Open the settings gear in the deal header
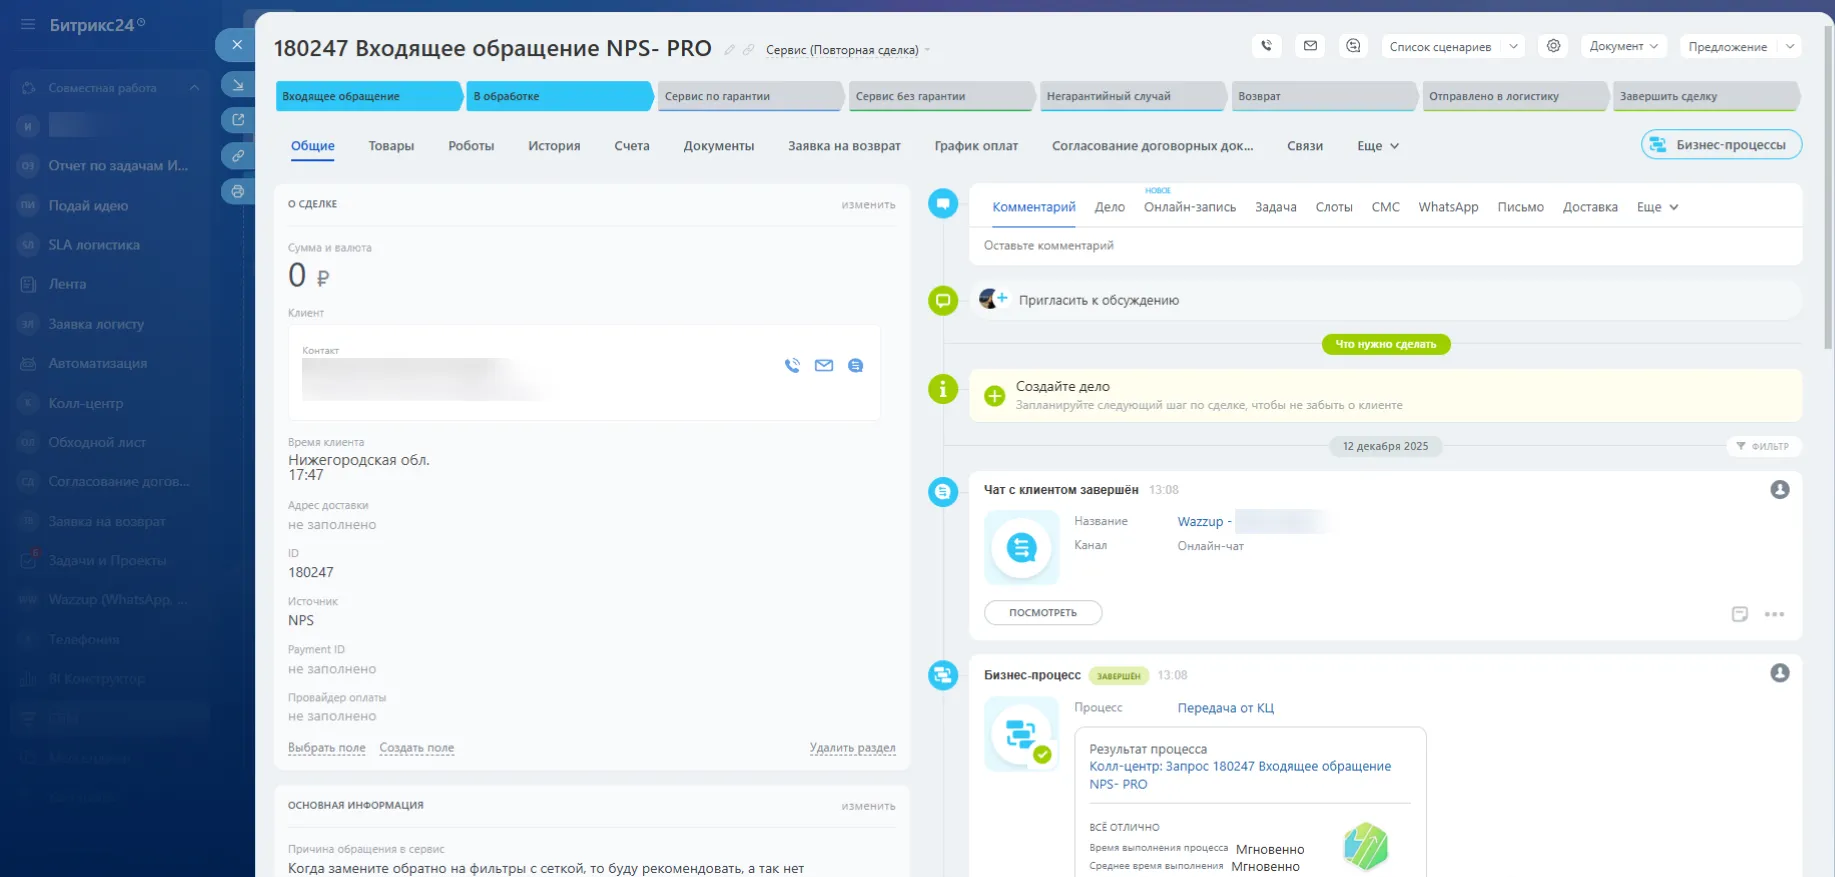1835x877 pixels. pos(1553,46)
